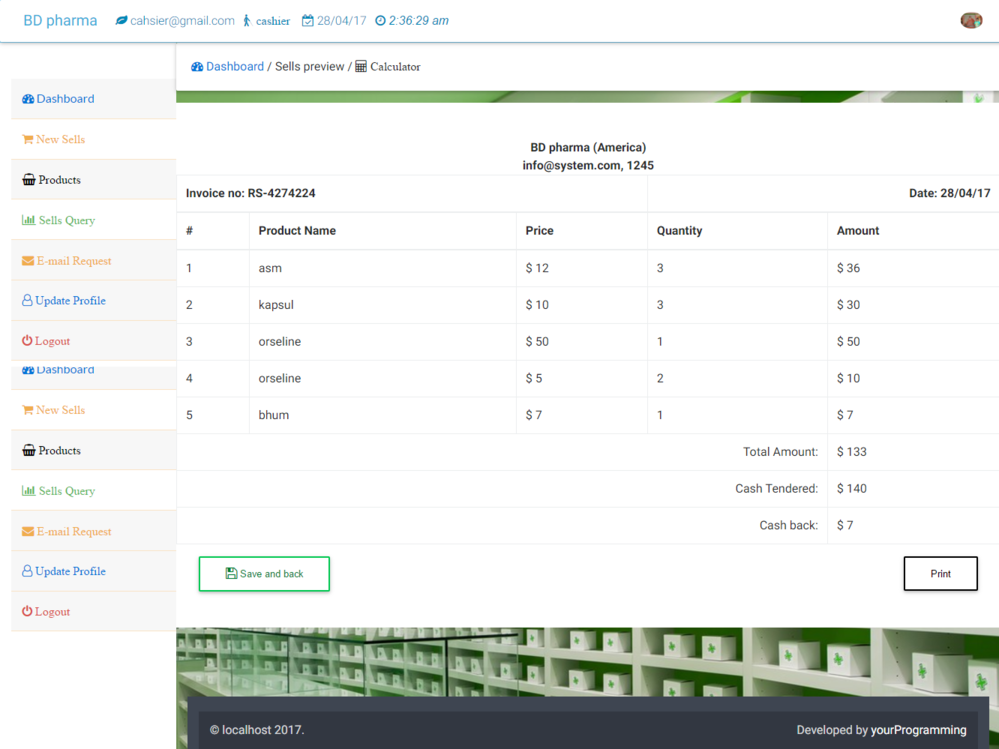This screenshot has height=749, width=999.
Task: Open the user avatar in the top-right corner
Action: 970,21
